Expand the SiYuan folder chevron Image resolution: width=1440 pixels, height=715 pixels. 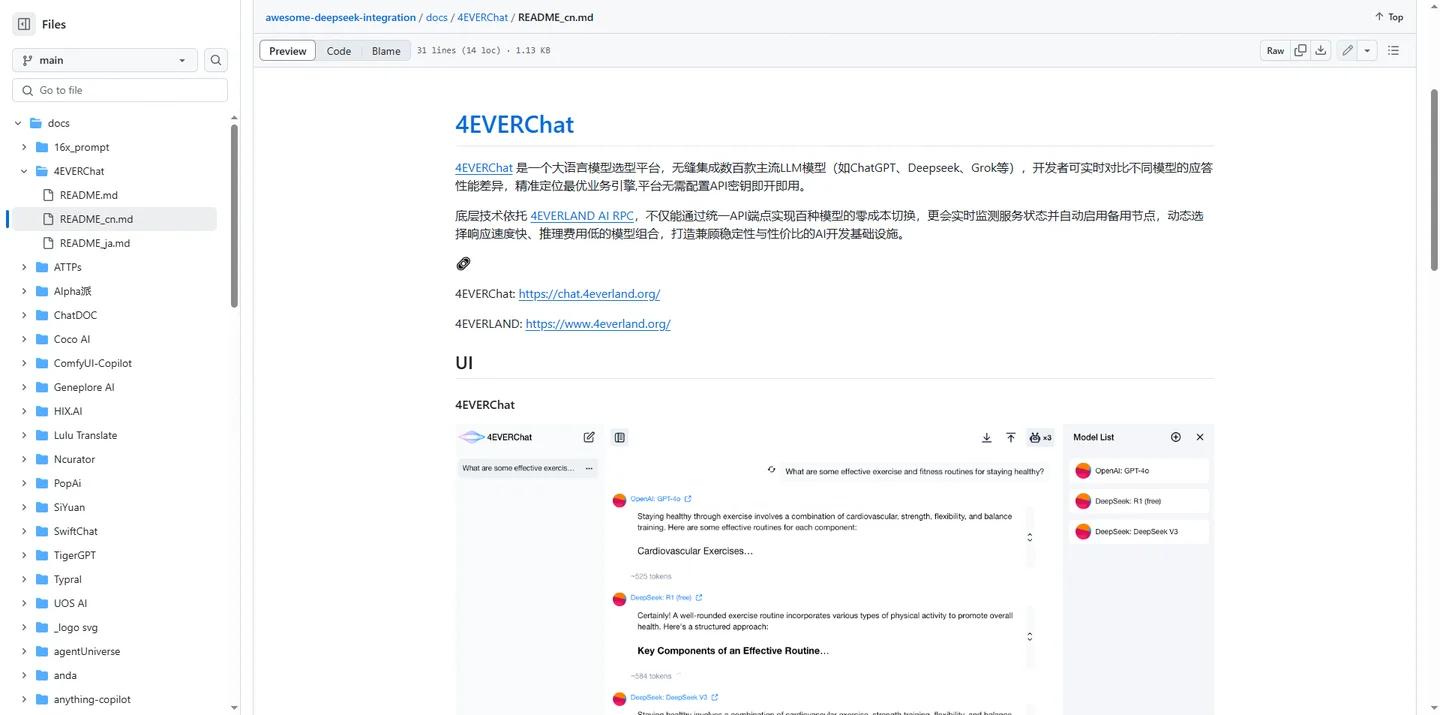tap(24, 507)
